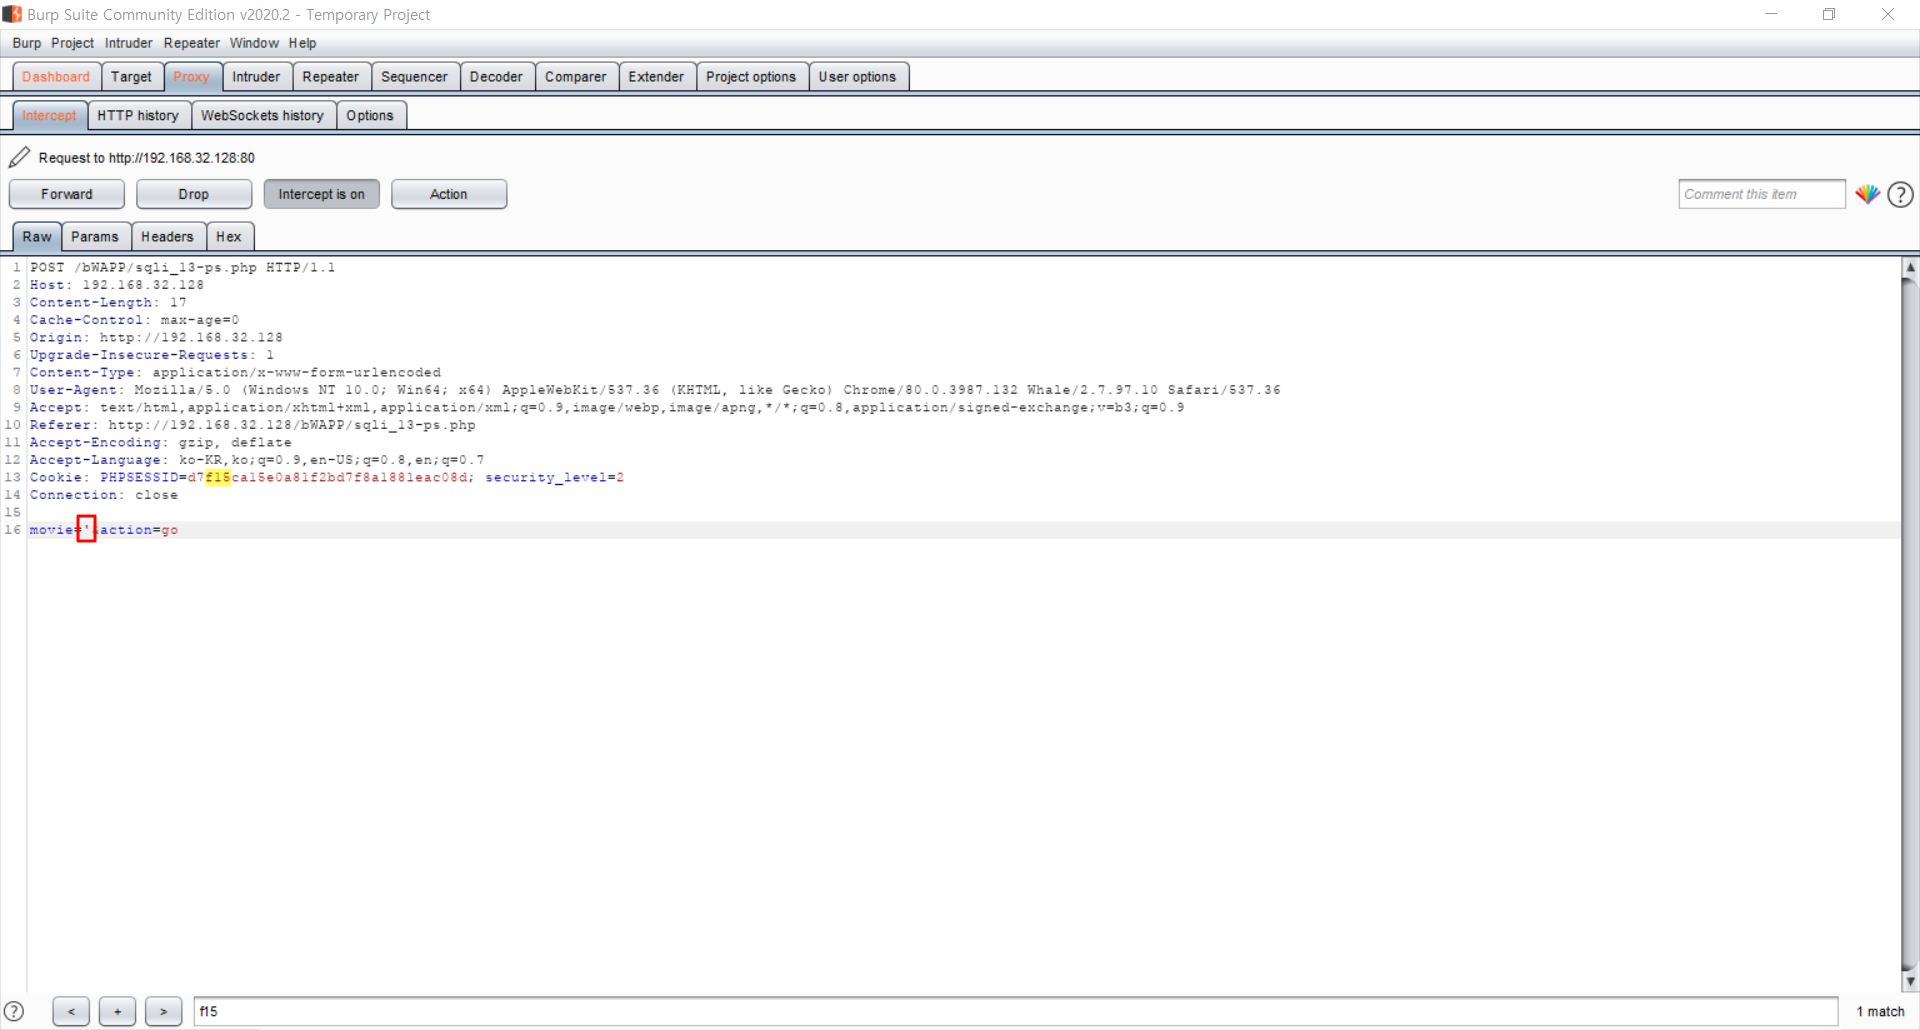Click the User-Agent header line

coord(655,390)
